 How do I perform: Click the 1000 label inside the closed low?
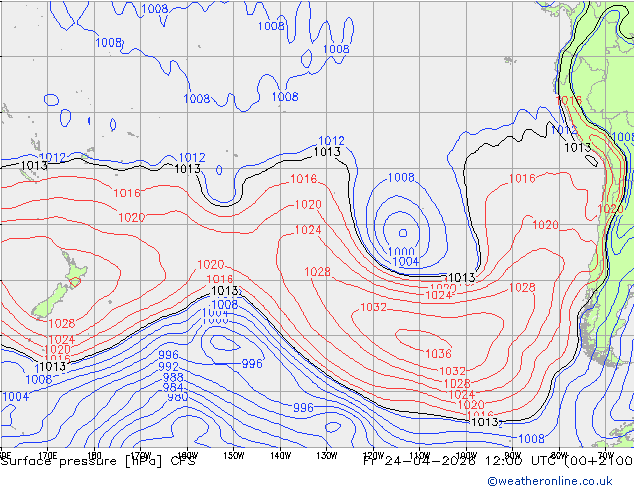(401, 251)
